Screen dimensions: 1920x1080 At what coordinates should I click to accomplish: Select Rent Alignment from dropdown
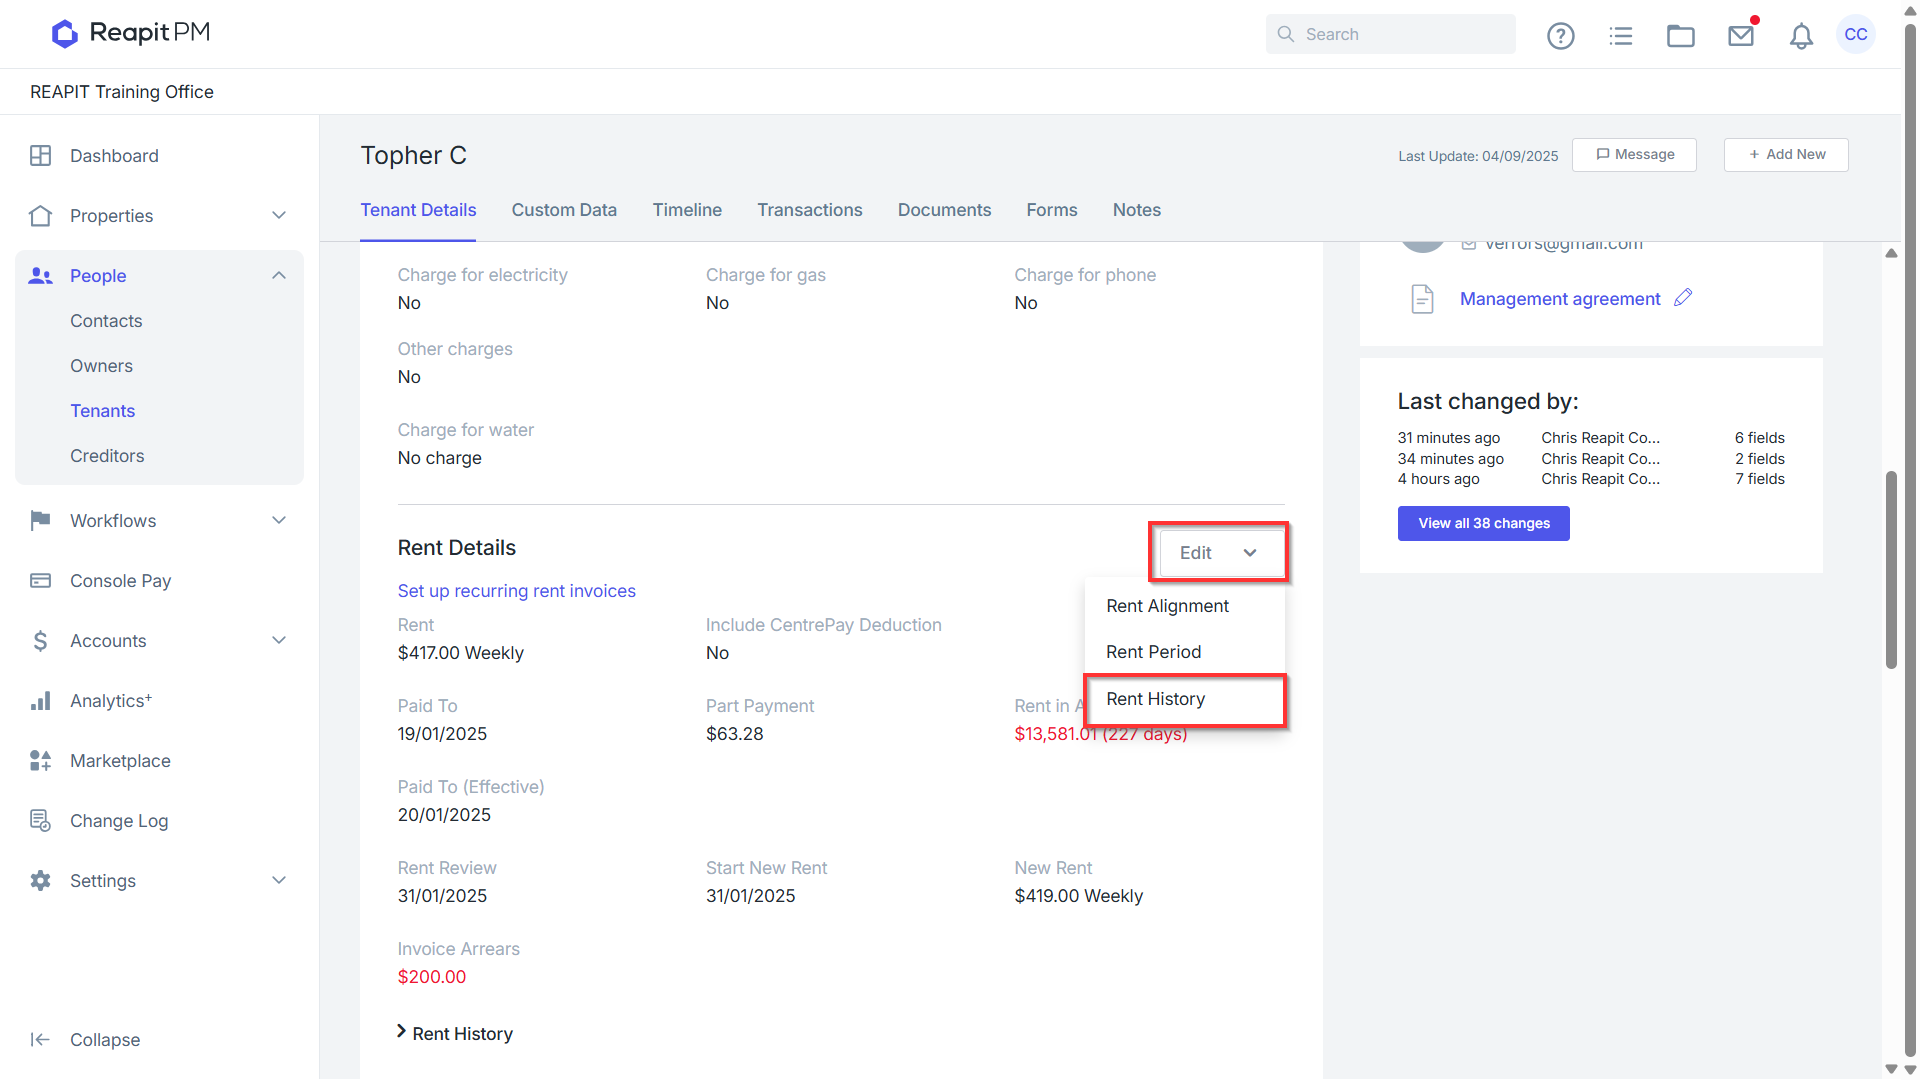[1167, 606]
